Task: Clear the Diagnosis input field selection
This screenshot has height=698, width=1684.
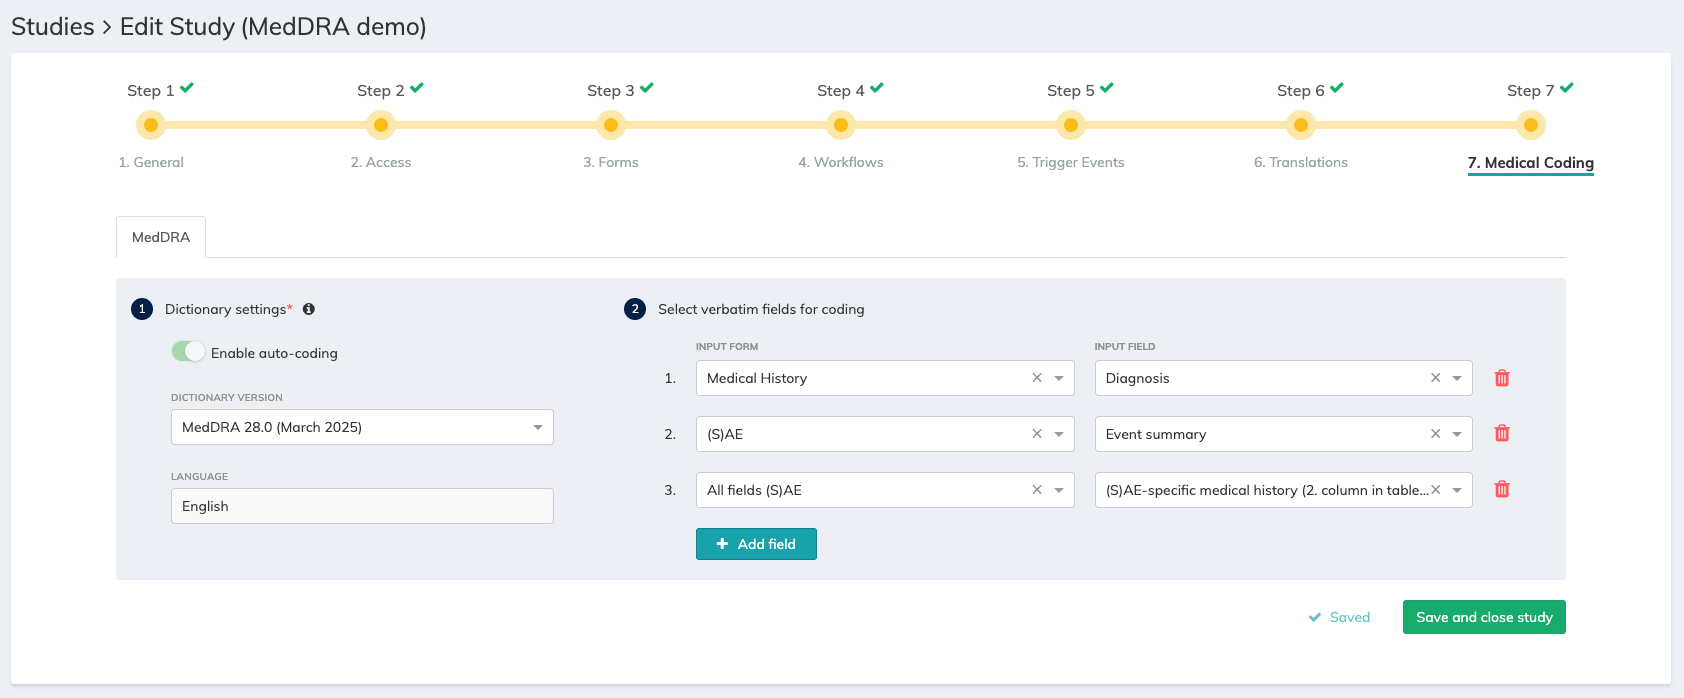Action: coord(1435,378)
